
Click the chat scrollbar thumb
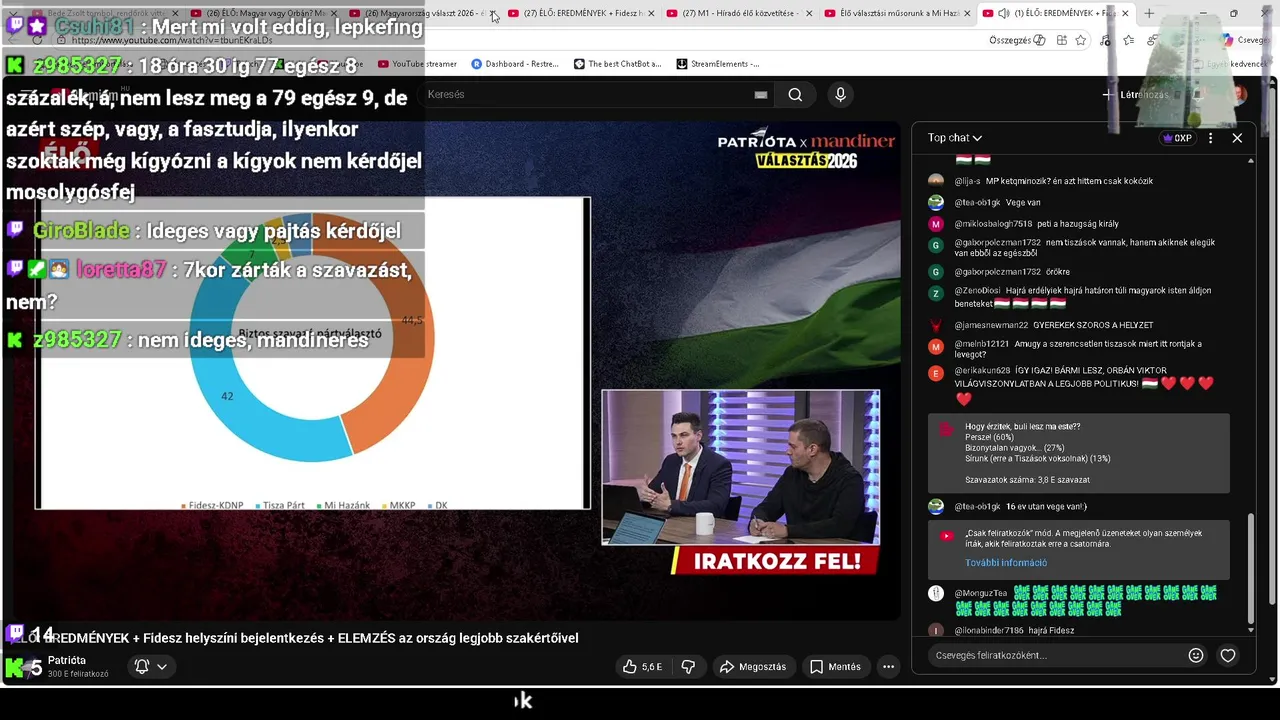coord(1250,568)
